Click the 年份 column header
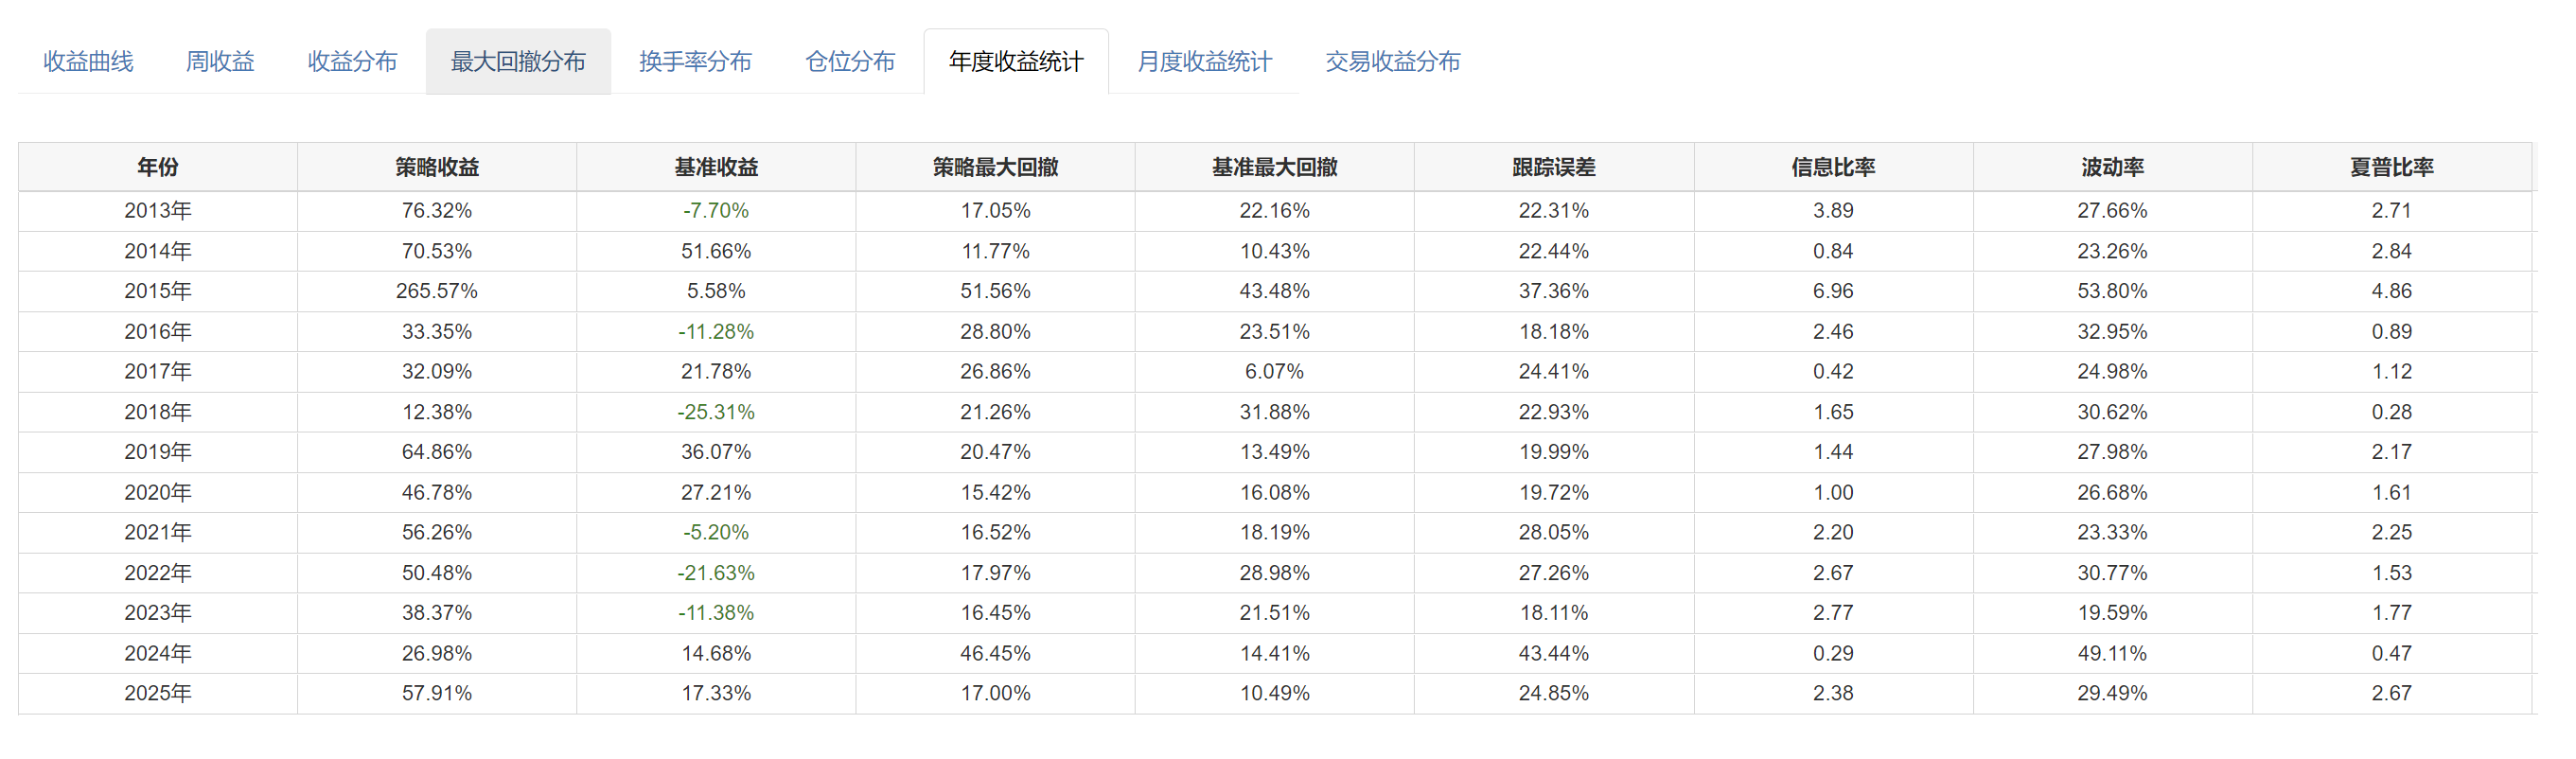 (158, 167)
